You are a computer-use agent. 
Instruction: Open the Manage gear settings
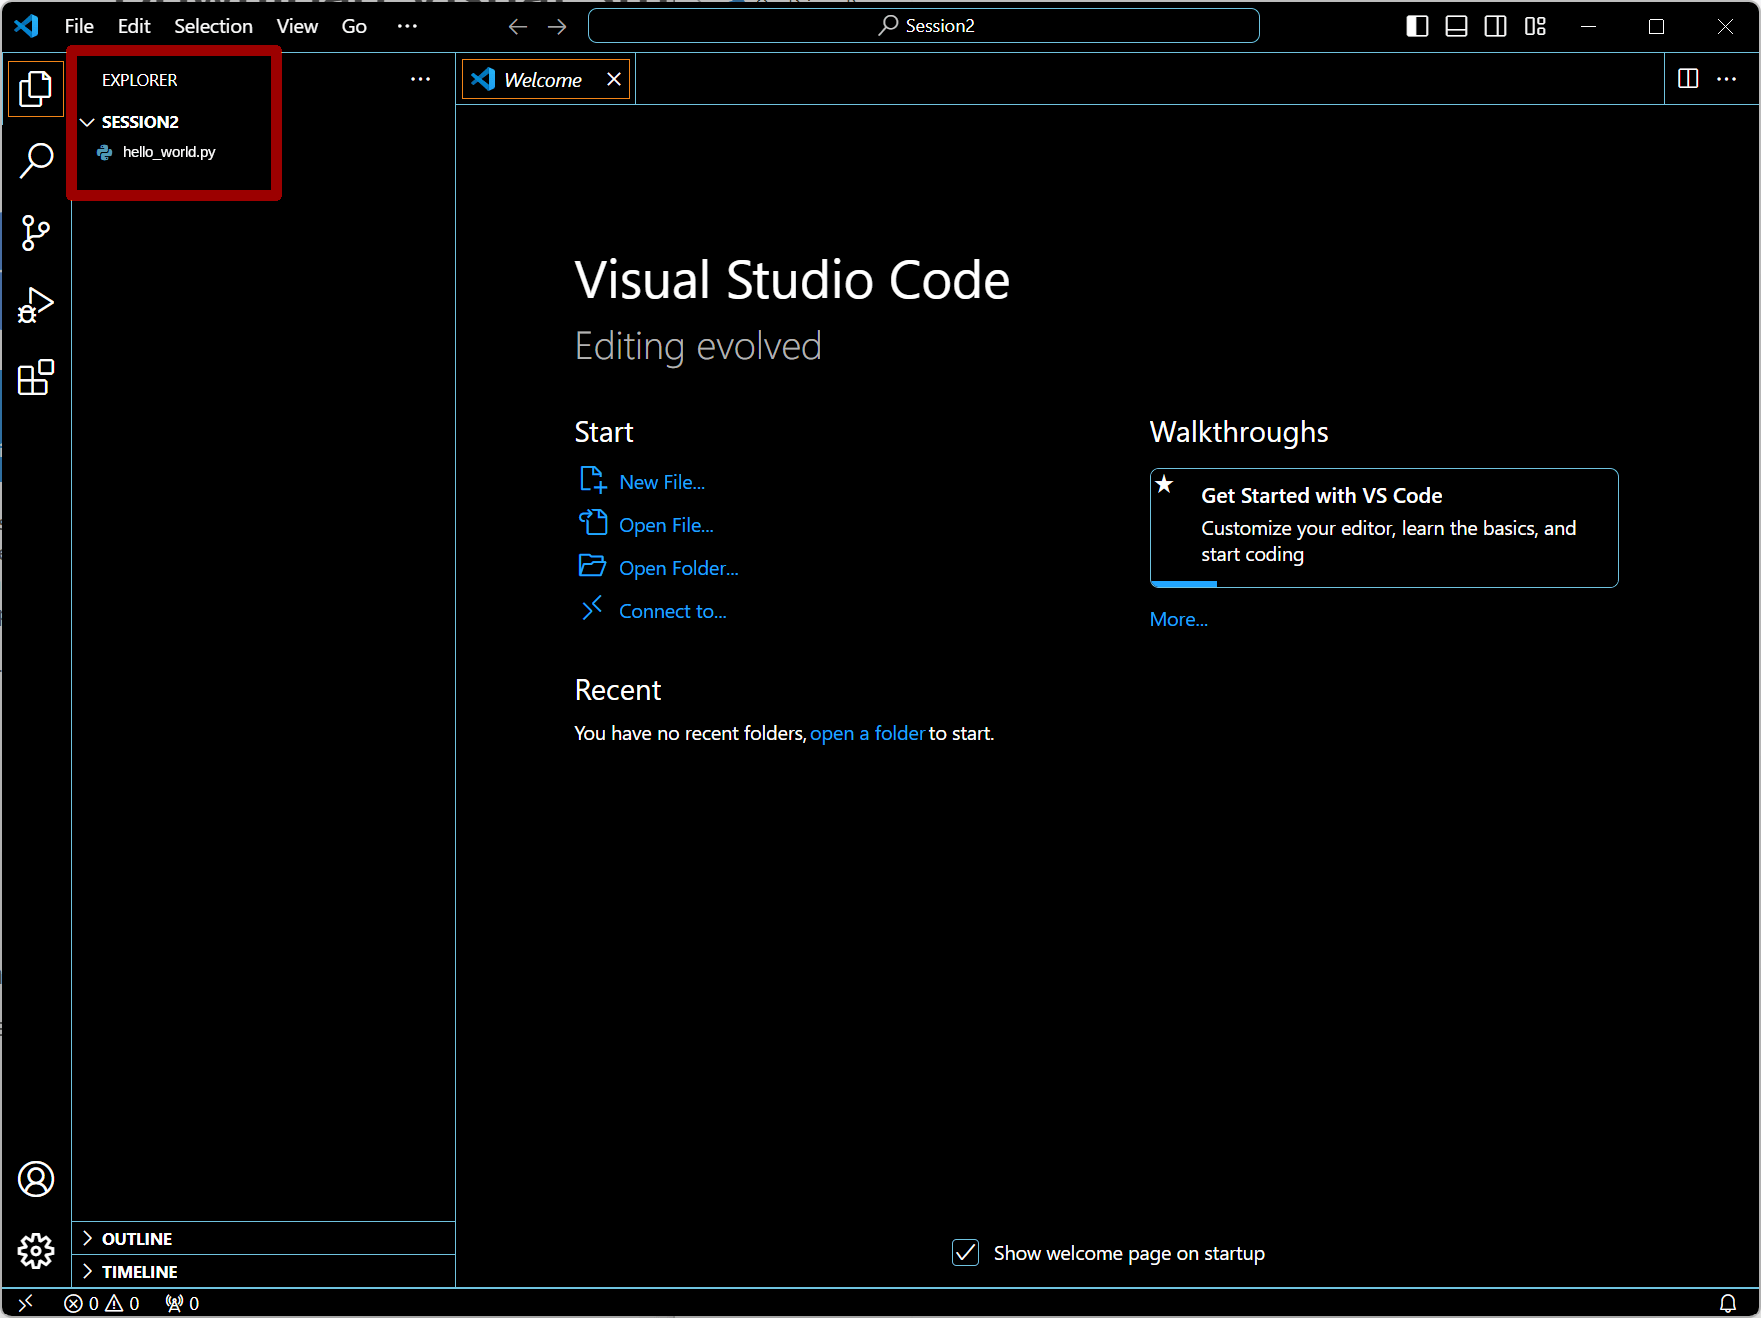(x=36, y=1250)
